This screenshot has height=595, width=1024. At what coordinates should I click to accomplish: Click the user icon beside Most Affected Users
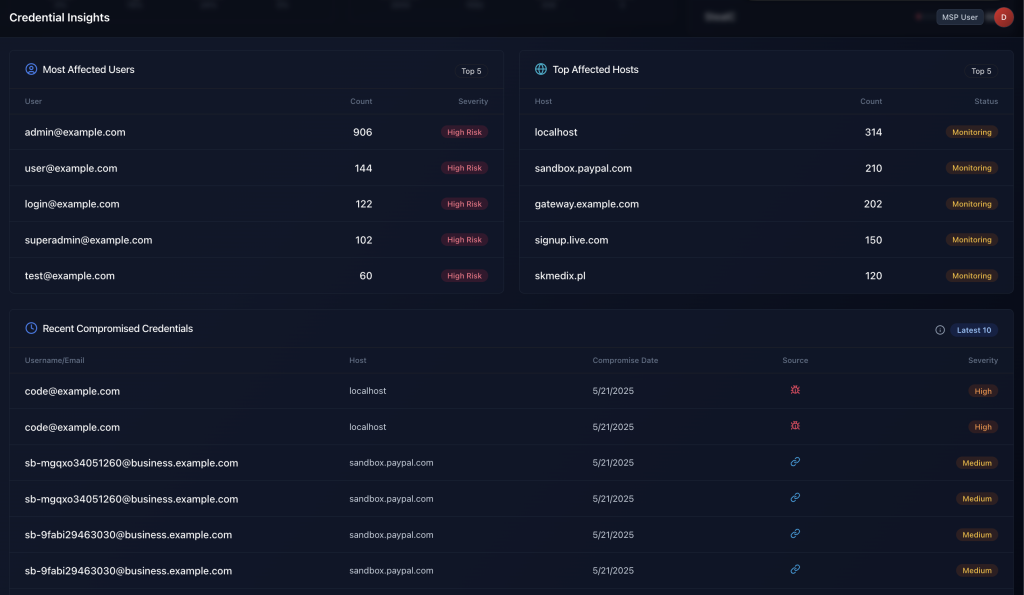click(x=31, y=70)
